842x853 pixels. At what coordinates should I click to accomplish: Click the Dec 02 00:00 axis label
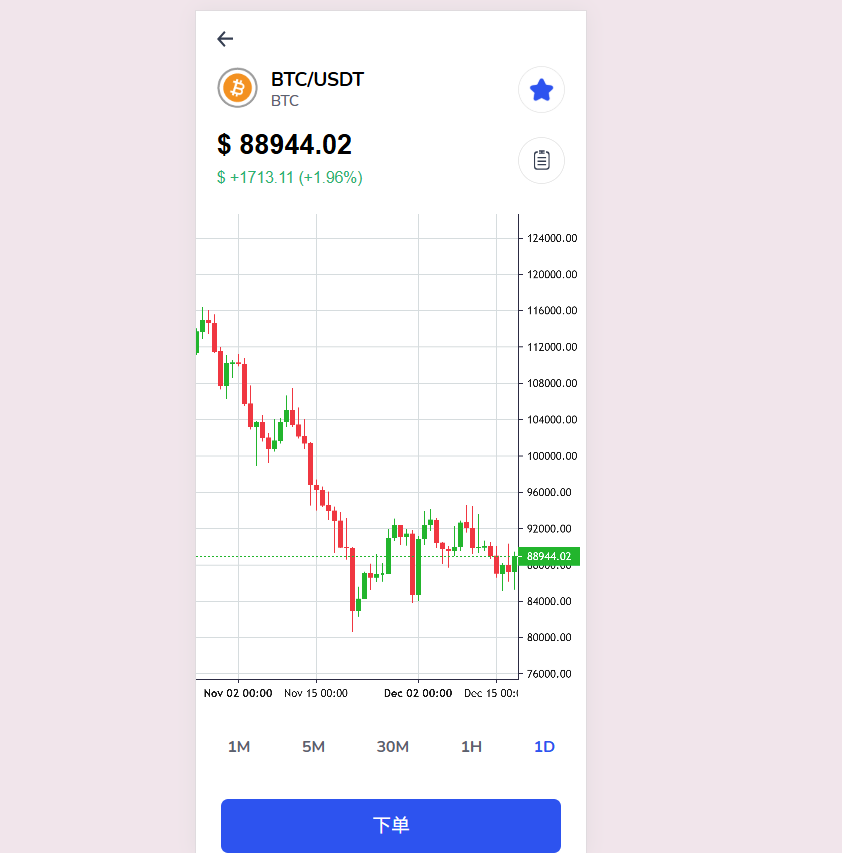click(418, 693)
